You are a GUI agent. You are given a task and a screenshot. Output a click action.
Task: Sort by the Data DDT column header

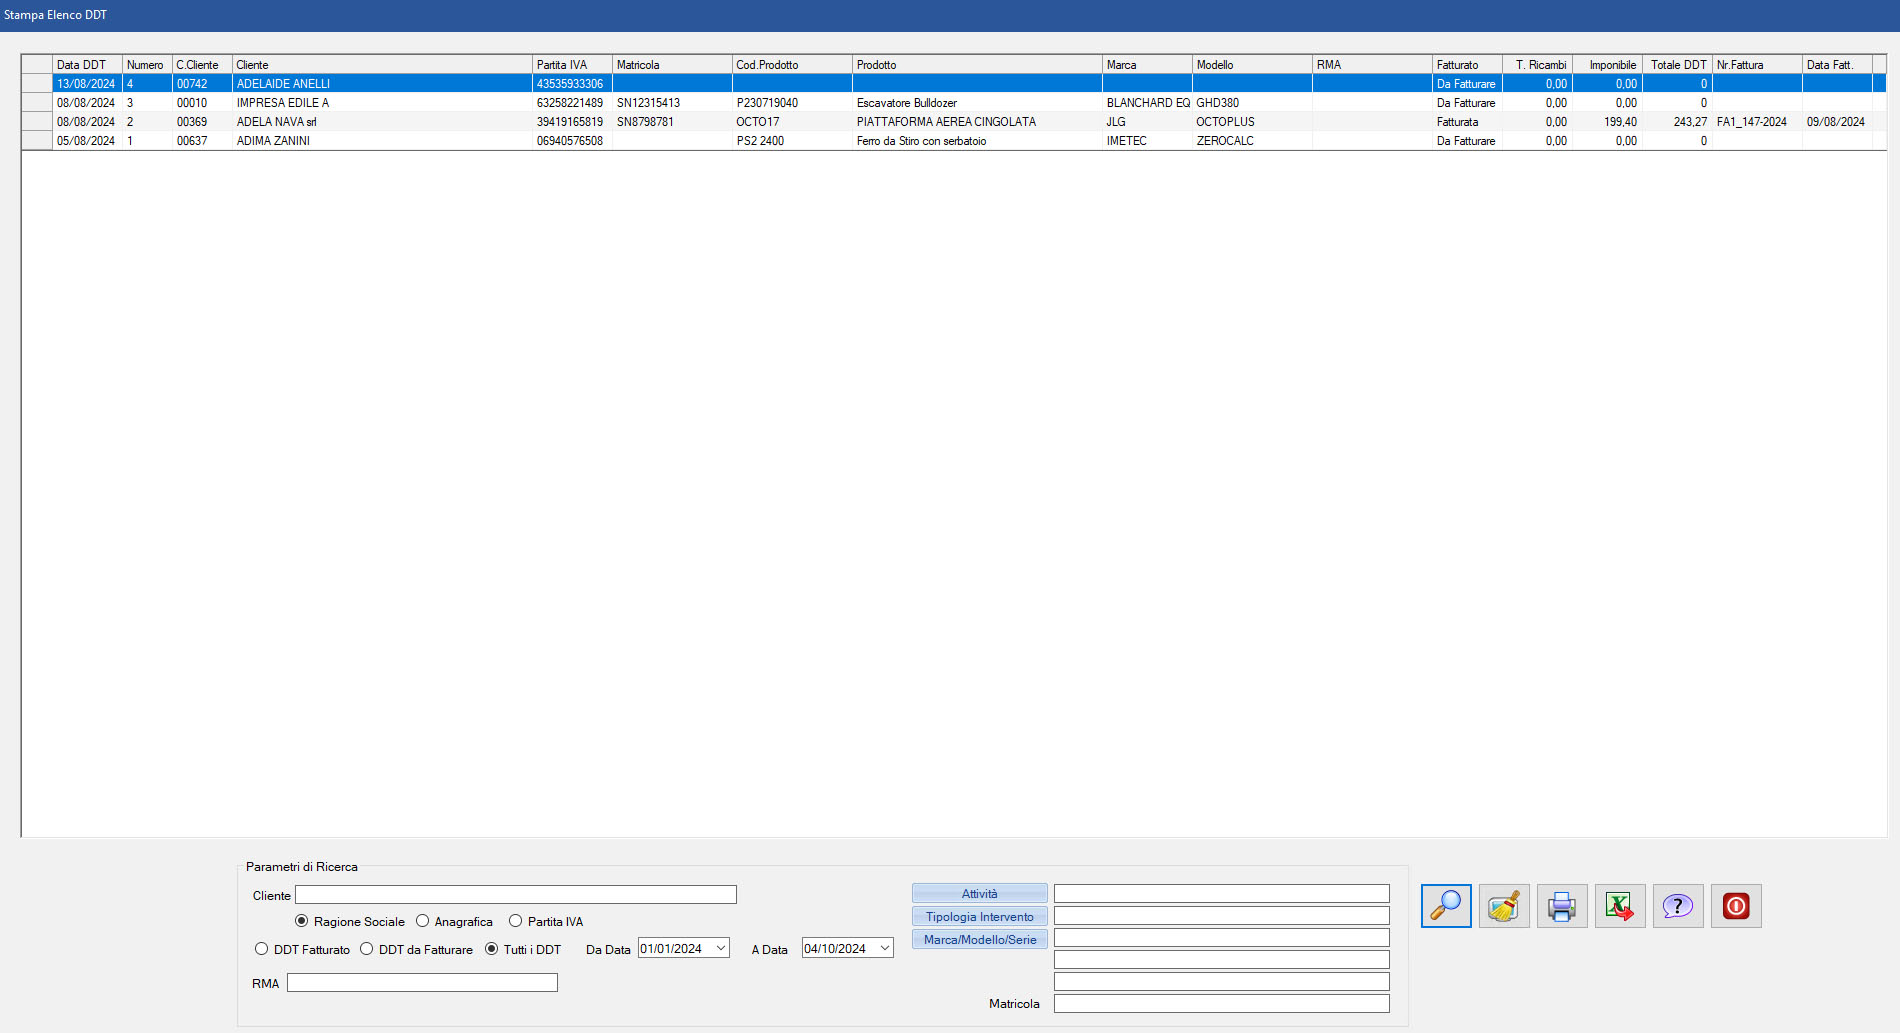click(86, 65)
